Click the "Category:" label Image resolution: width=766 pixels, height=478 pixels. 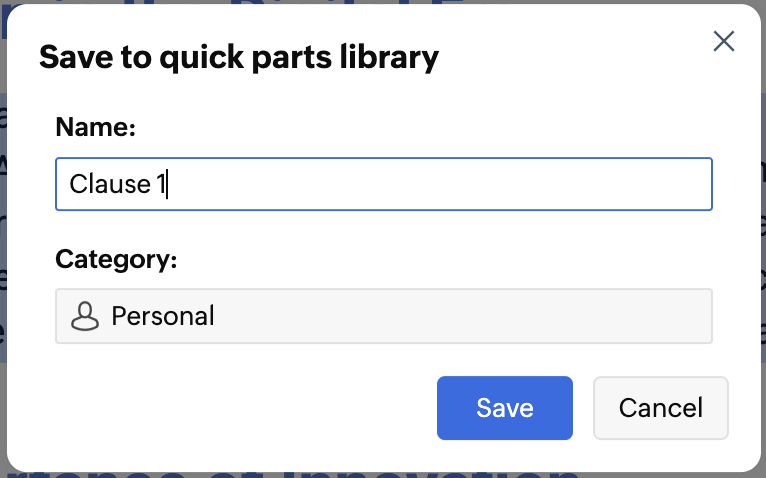116,259
